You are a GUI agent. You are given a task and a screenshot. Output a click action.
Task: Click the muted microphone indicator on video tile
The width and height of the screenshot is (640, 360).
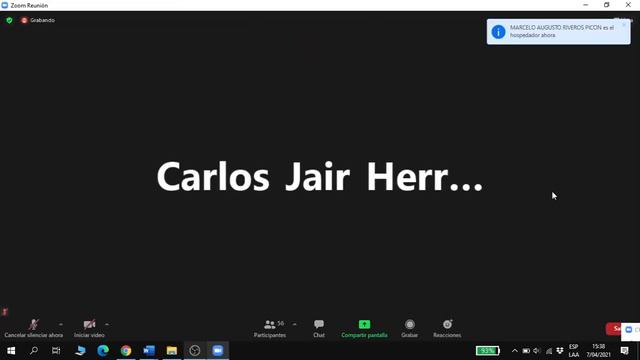tap(5, 312)
